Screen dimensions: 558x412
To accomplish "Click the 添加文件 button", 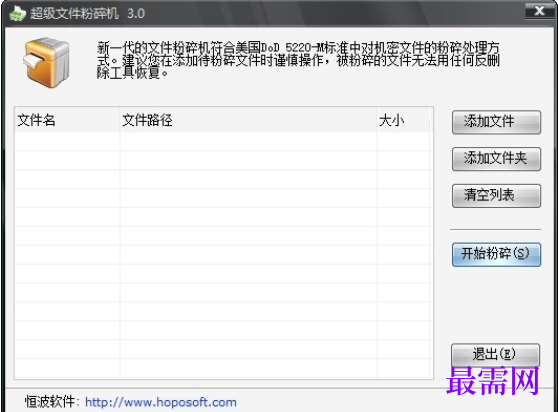I will 496,122.
